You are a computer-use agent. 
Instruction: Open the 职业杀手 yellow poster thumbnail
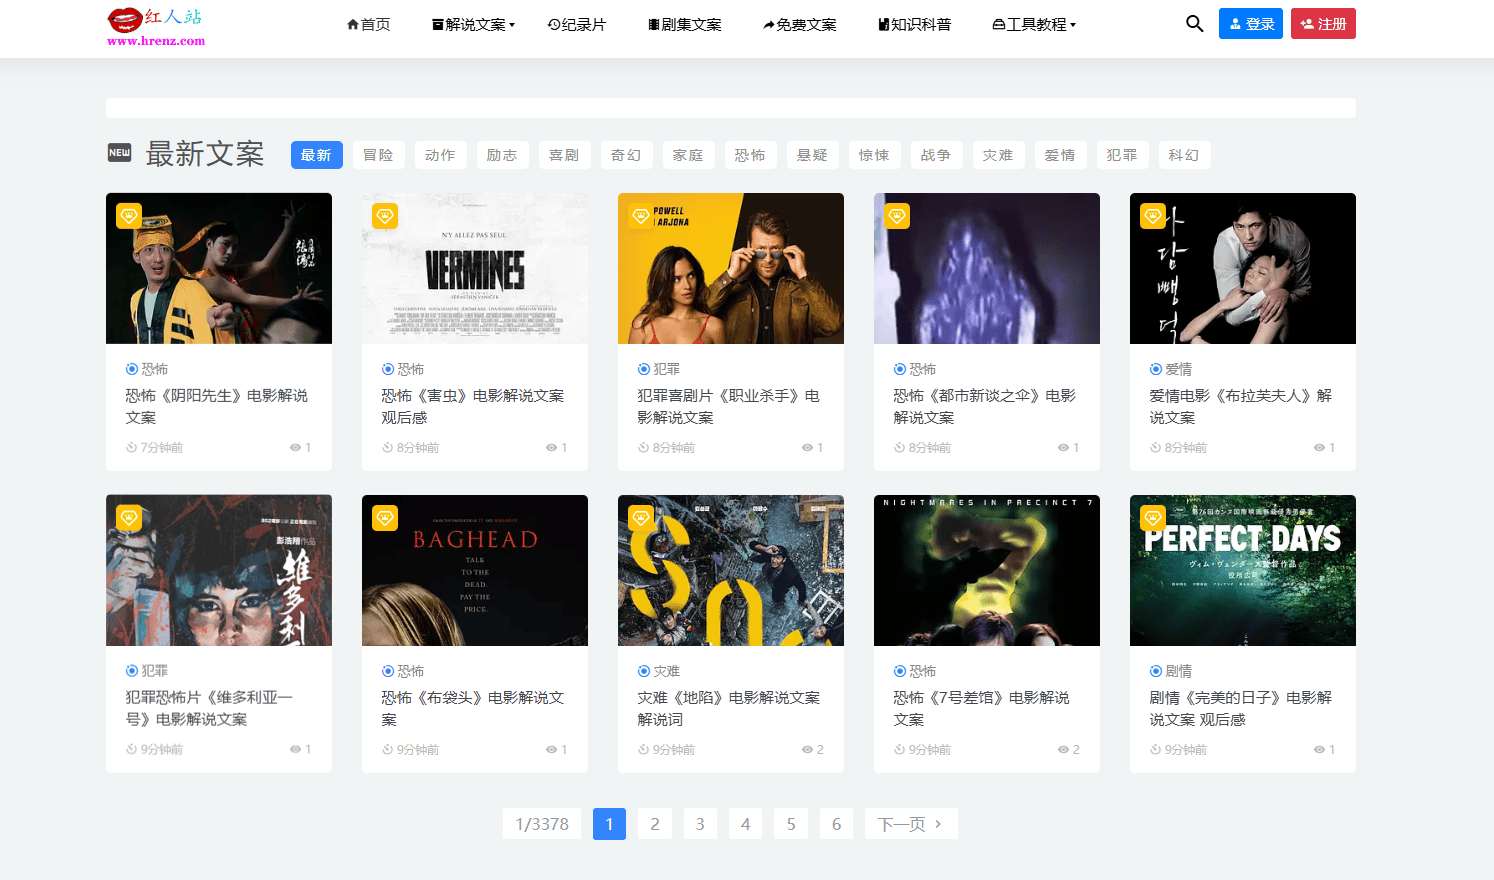click(731, 268)
